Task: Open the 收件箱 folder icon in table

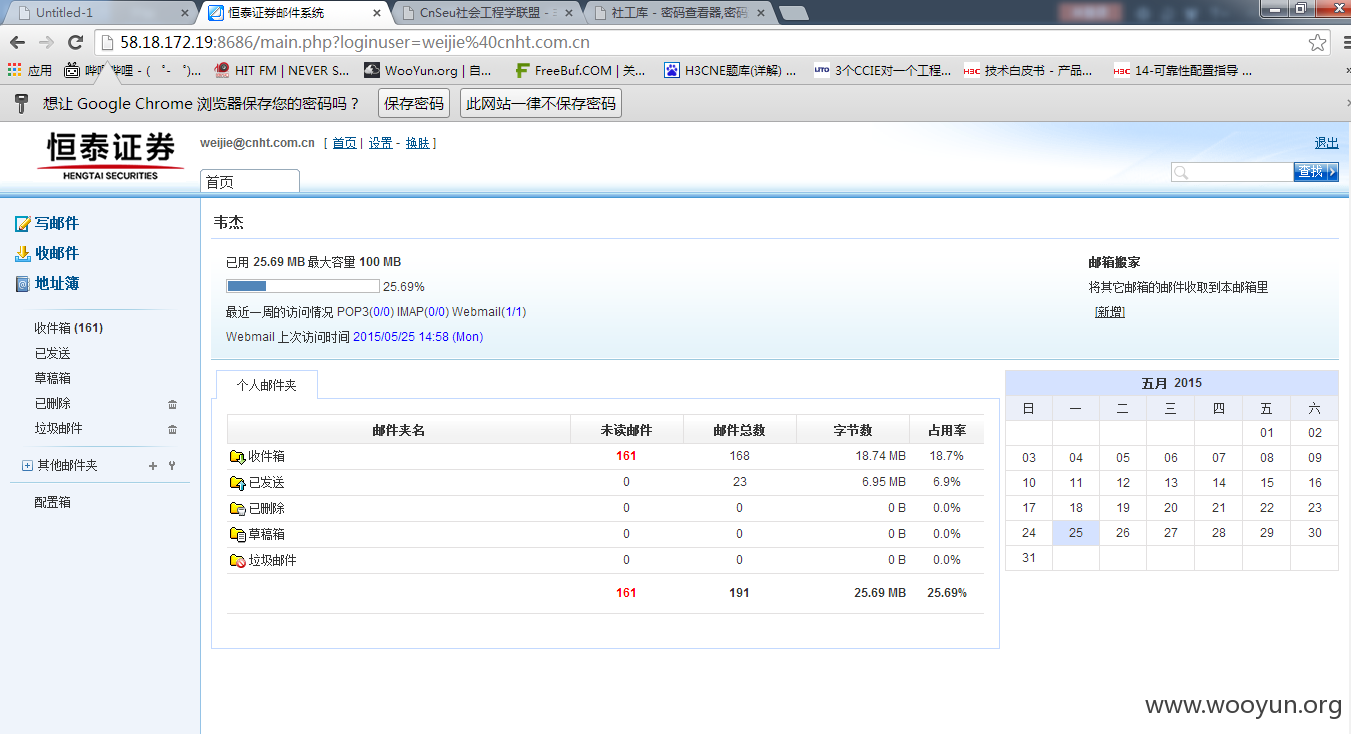Action: pos(237,457)
